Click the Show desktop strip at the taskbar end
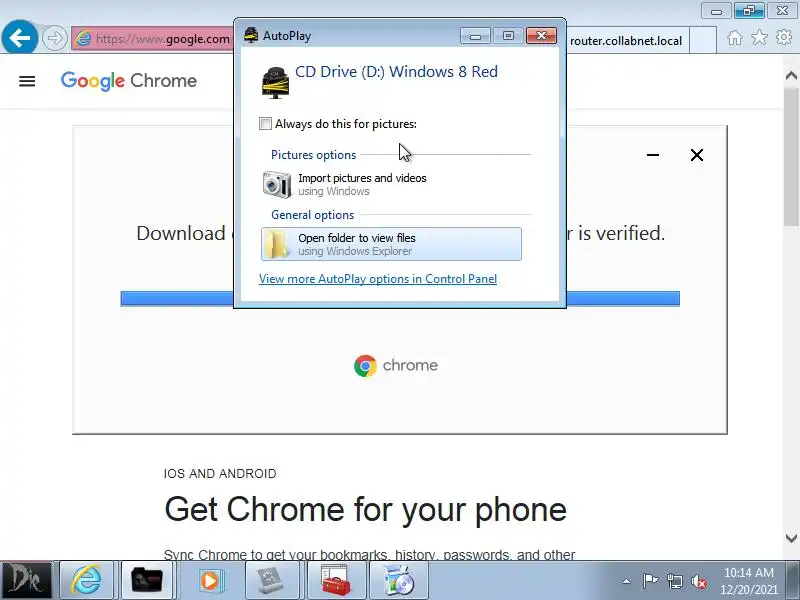 [x=793, y=580]
